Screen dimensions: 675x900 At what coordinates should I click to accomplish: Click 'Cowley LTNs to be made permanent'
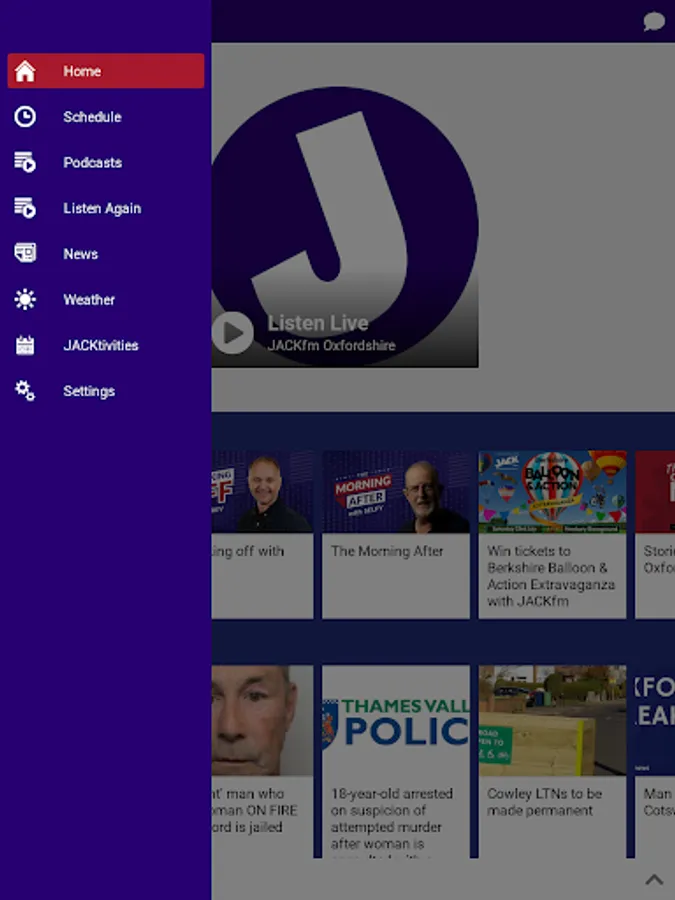click(545, 802)
